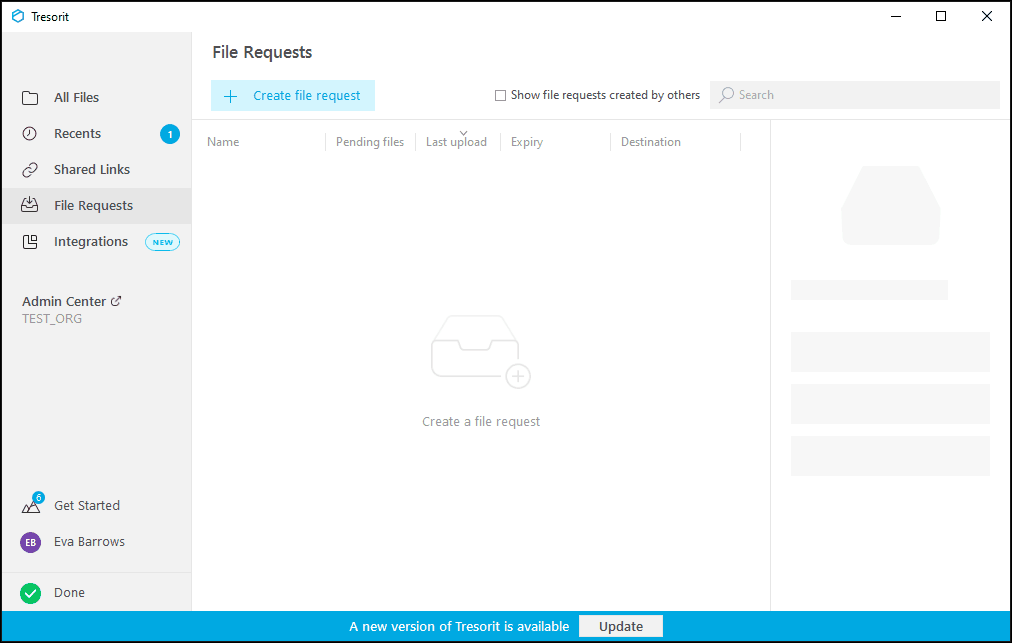Click the plus icon on Create file request
Image resolution: width=1012 pixels, height=643 pixels.
(230, 96)
